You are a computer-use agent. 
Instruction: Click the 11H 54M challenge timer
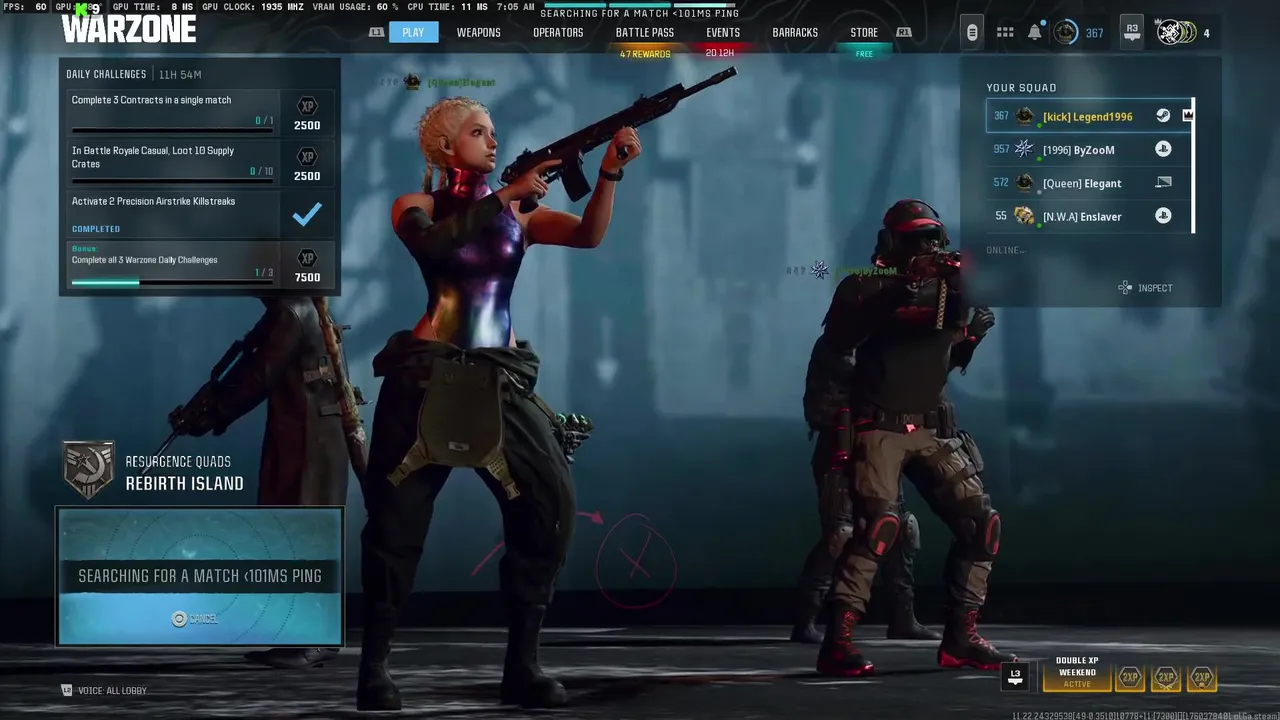coord(180,75)
